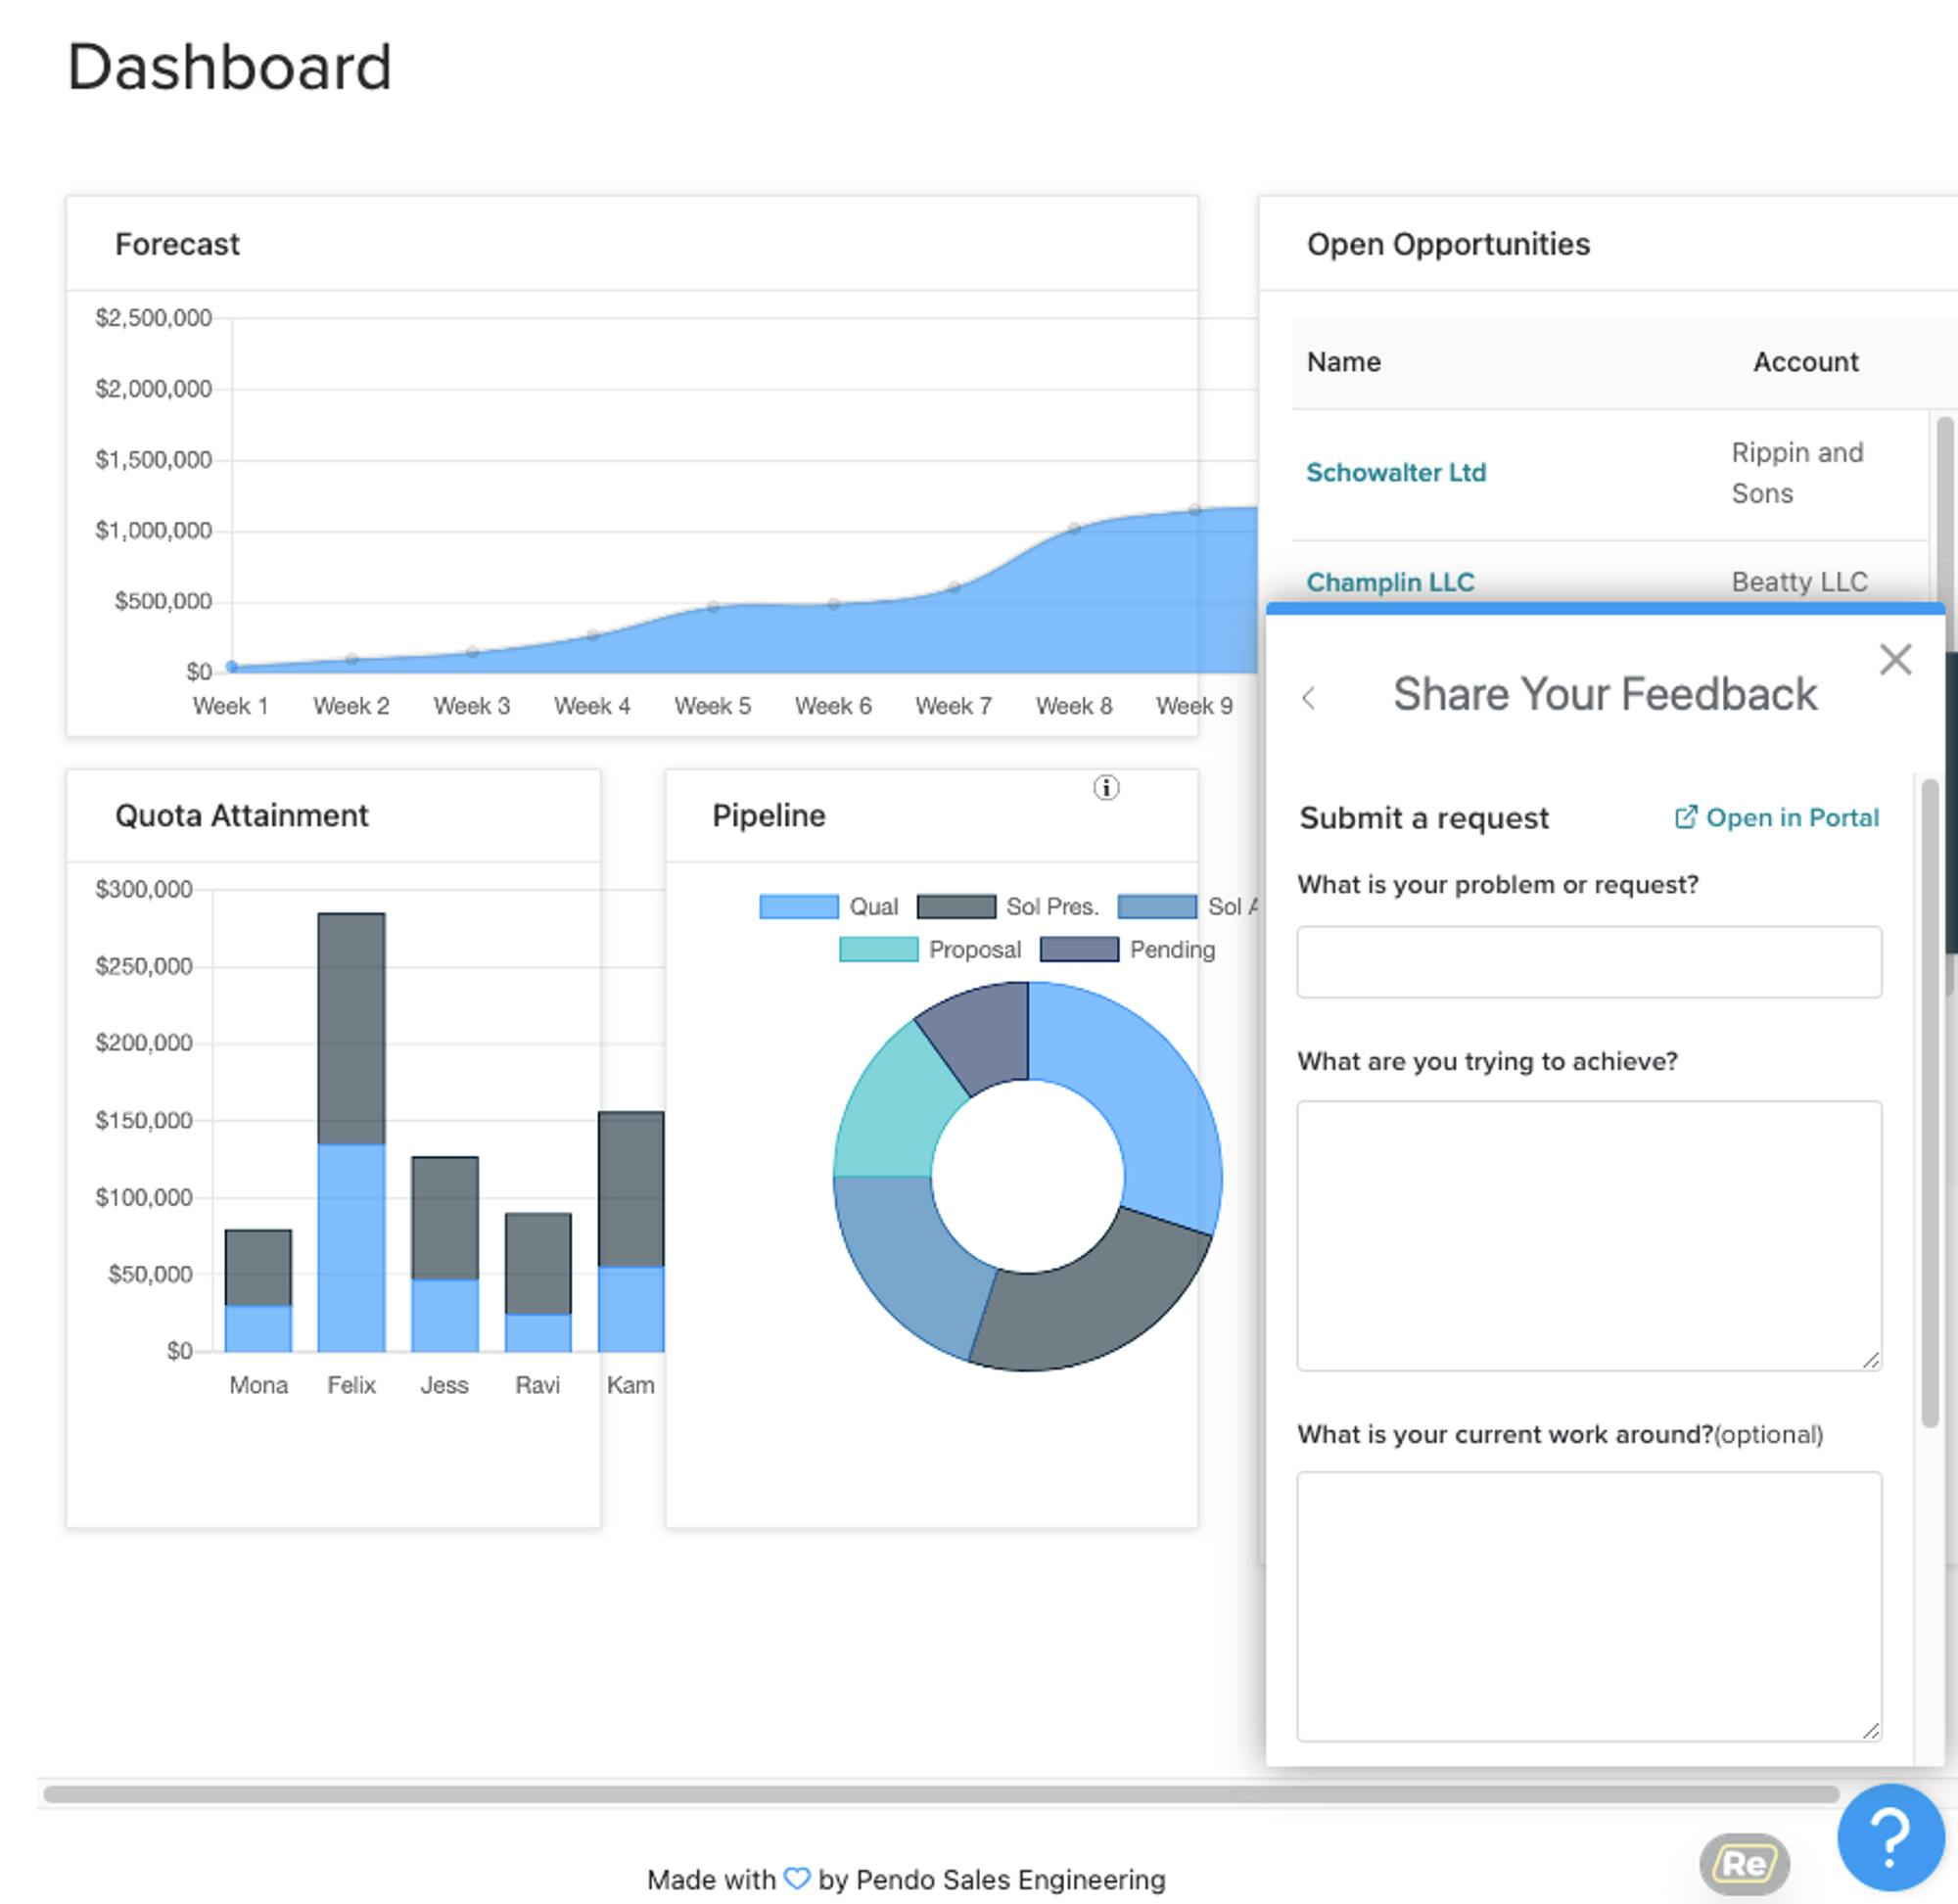Close the Share Your Feedback panel

click(x=1894, y=660)
